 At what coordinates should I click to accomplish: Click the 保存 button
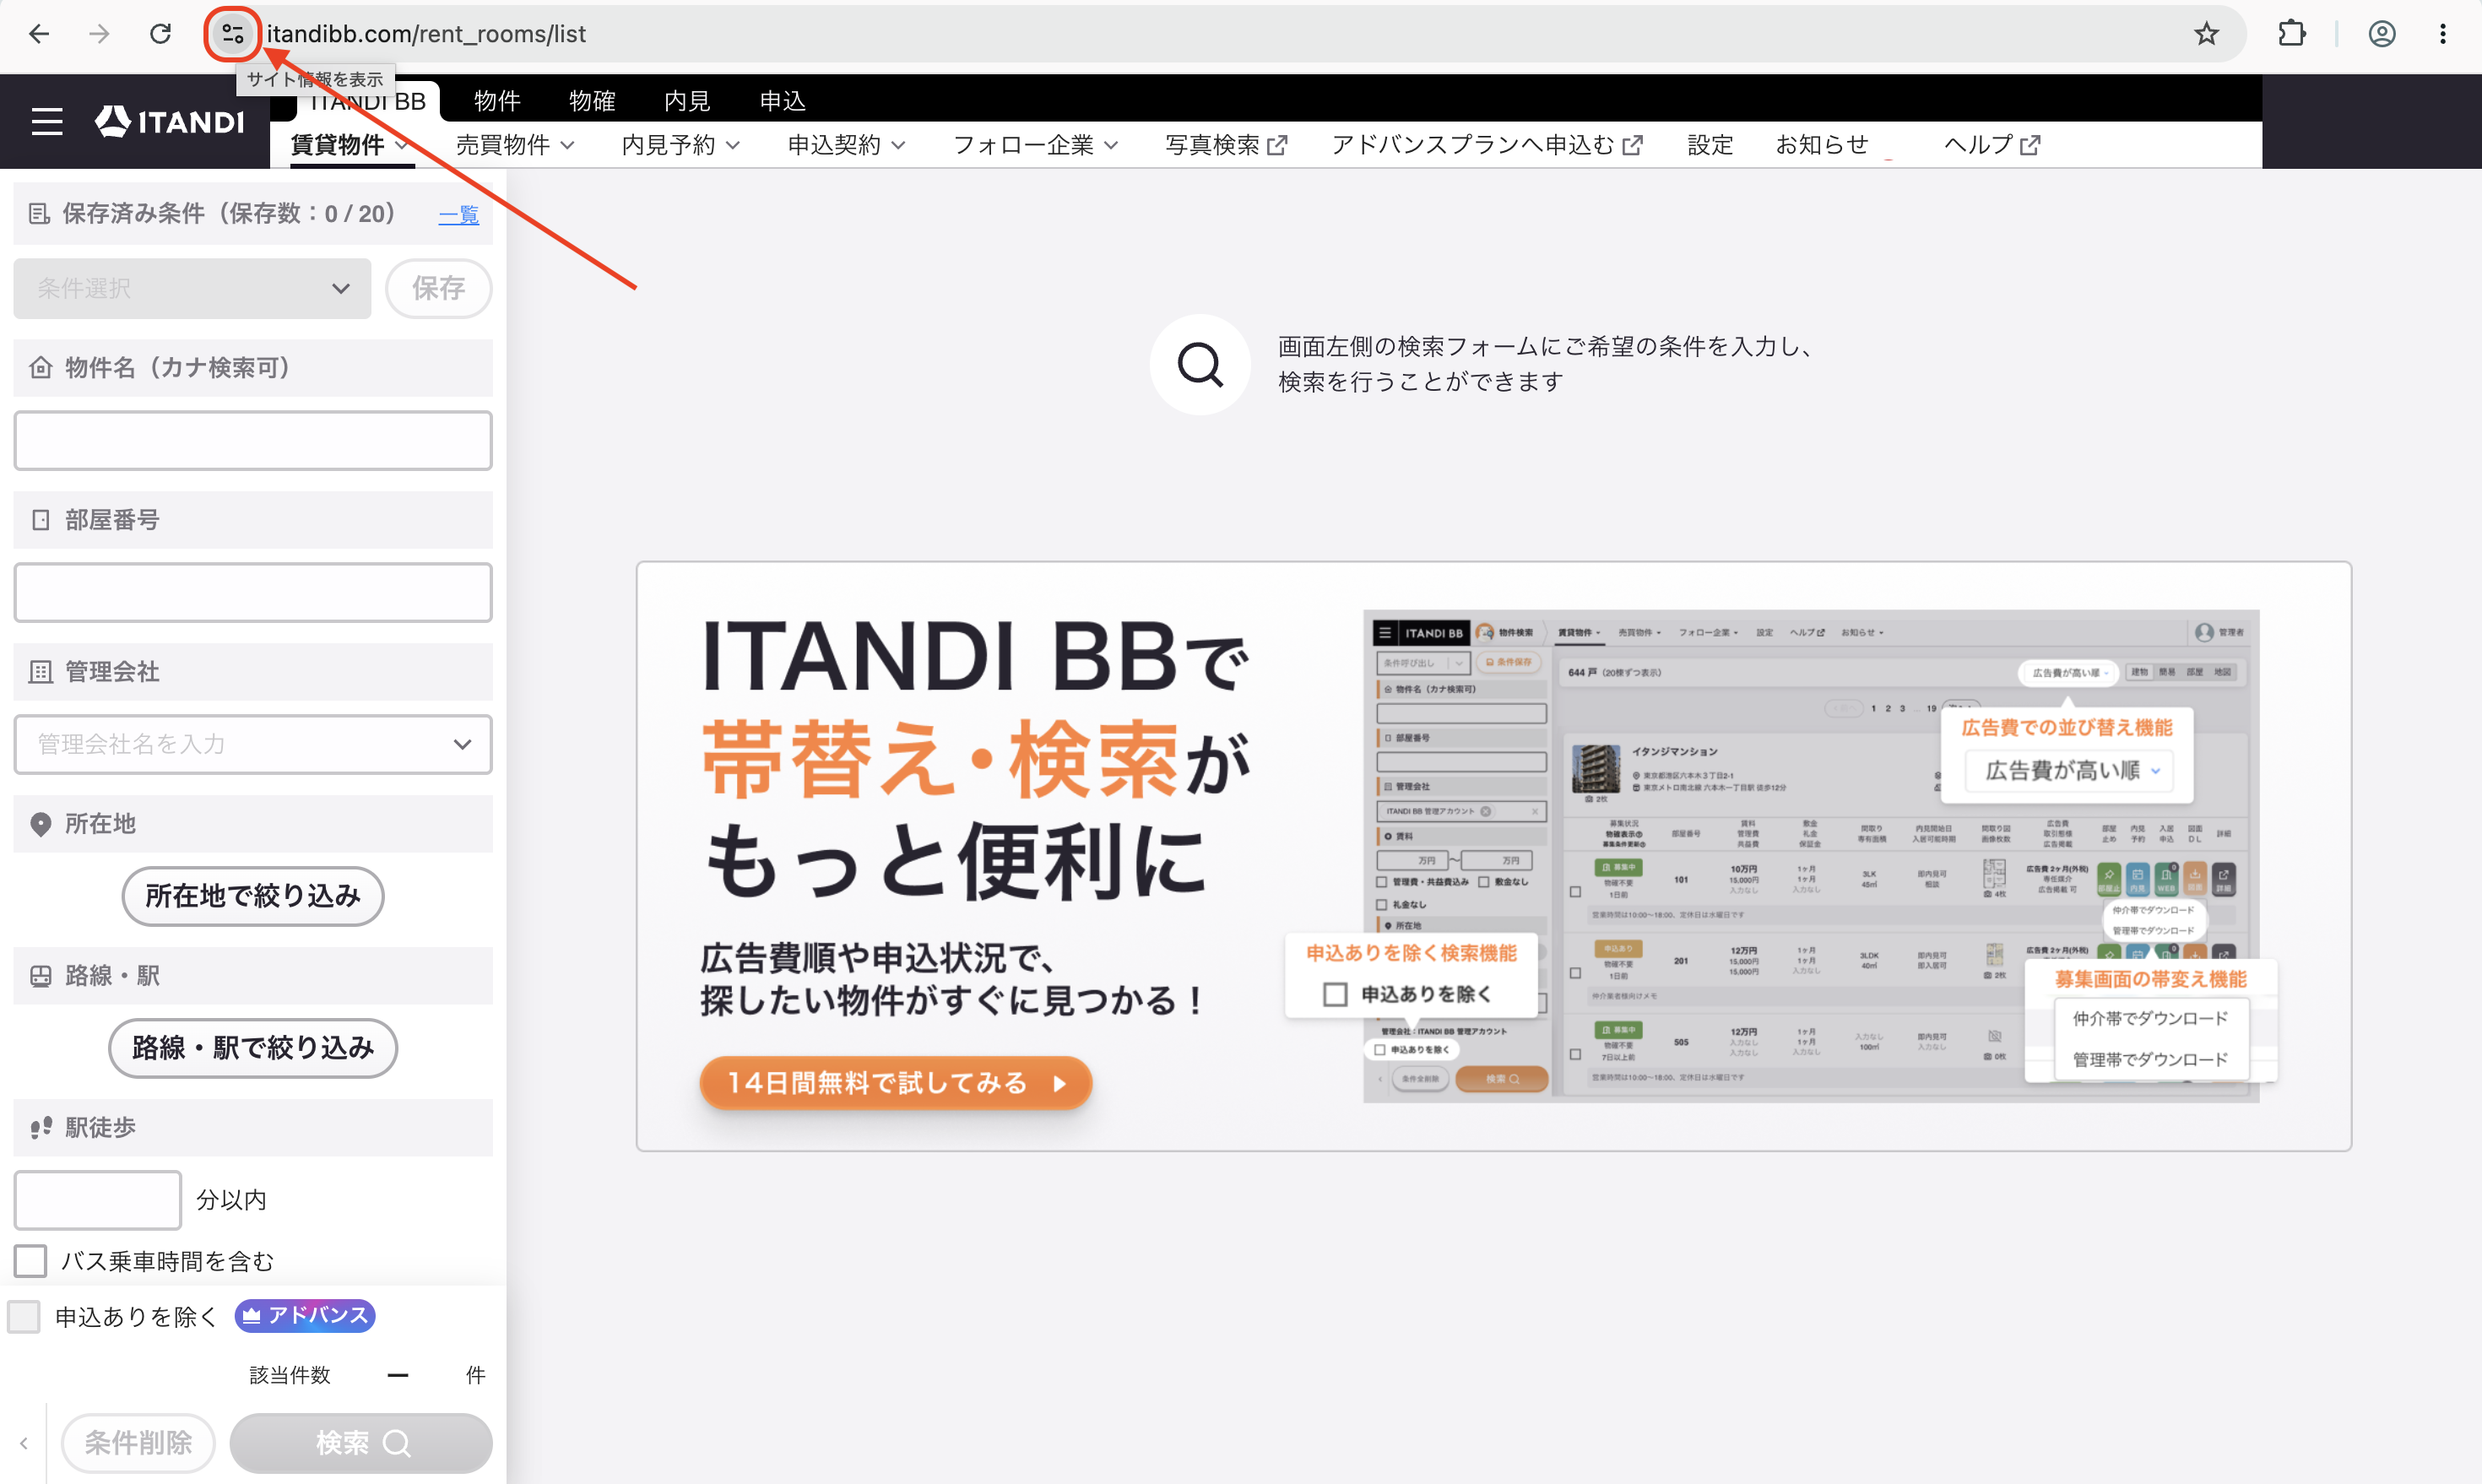(x=439, y=289)
